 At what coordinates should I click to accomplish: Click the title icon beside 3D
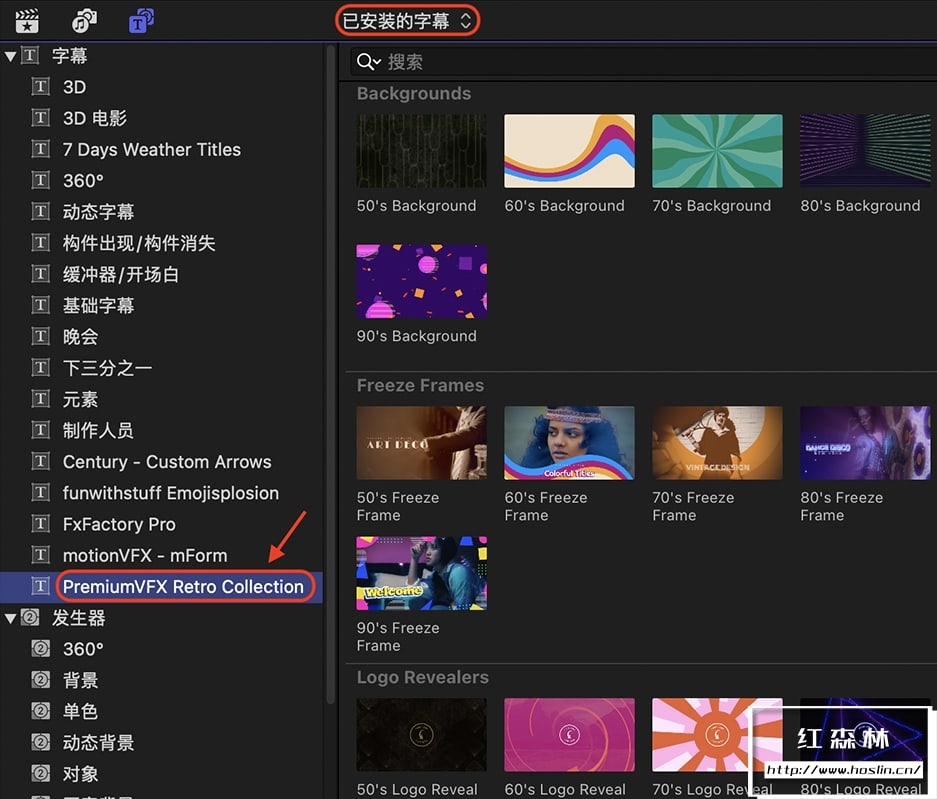point(40,87)
